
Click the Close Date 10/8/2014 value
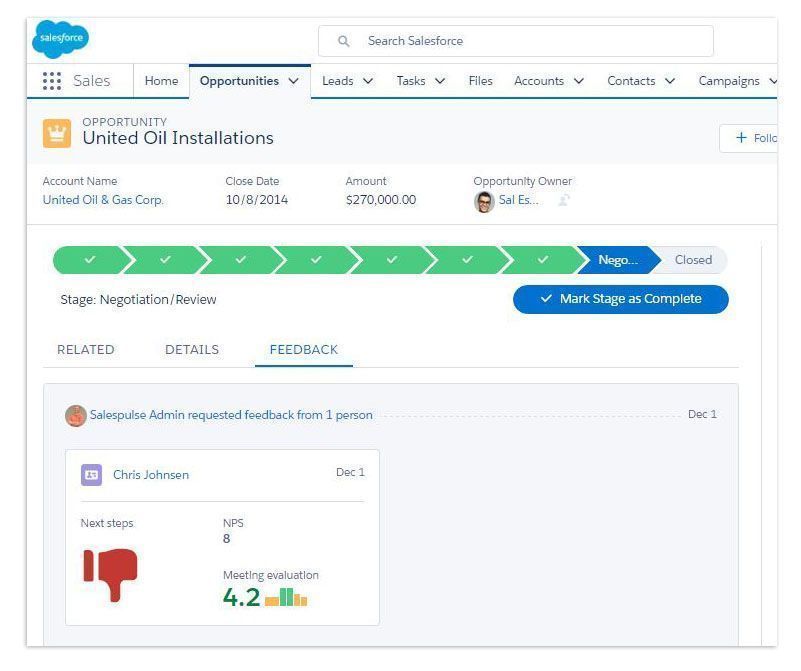click(256, 200)
